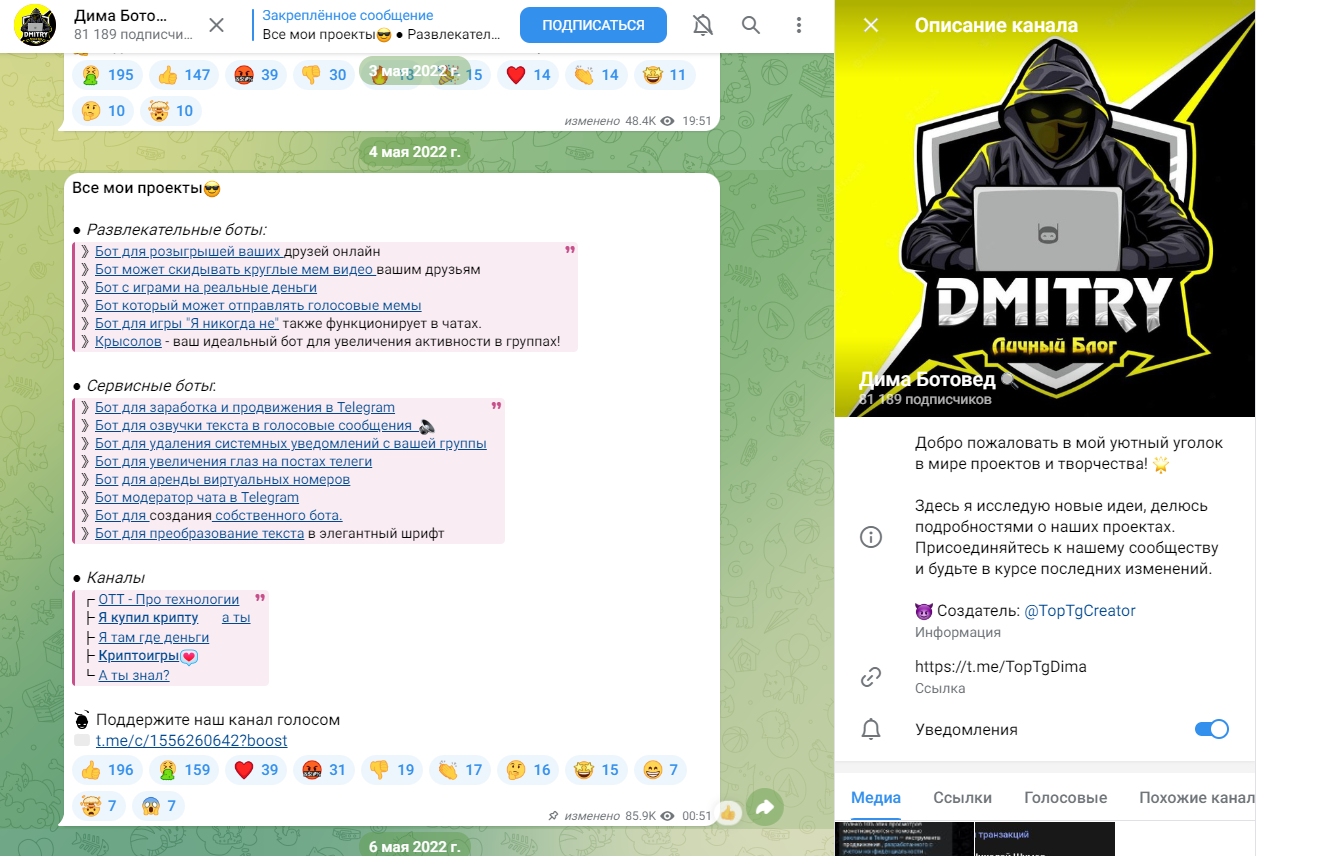This screenshot has width=1339, height=856.
Task: Click the thumbs-down reaction with 30
Action: tap(323, 75)
